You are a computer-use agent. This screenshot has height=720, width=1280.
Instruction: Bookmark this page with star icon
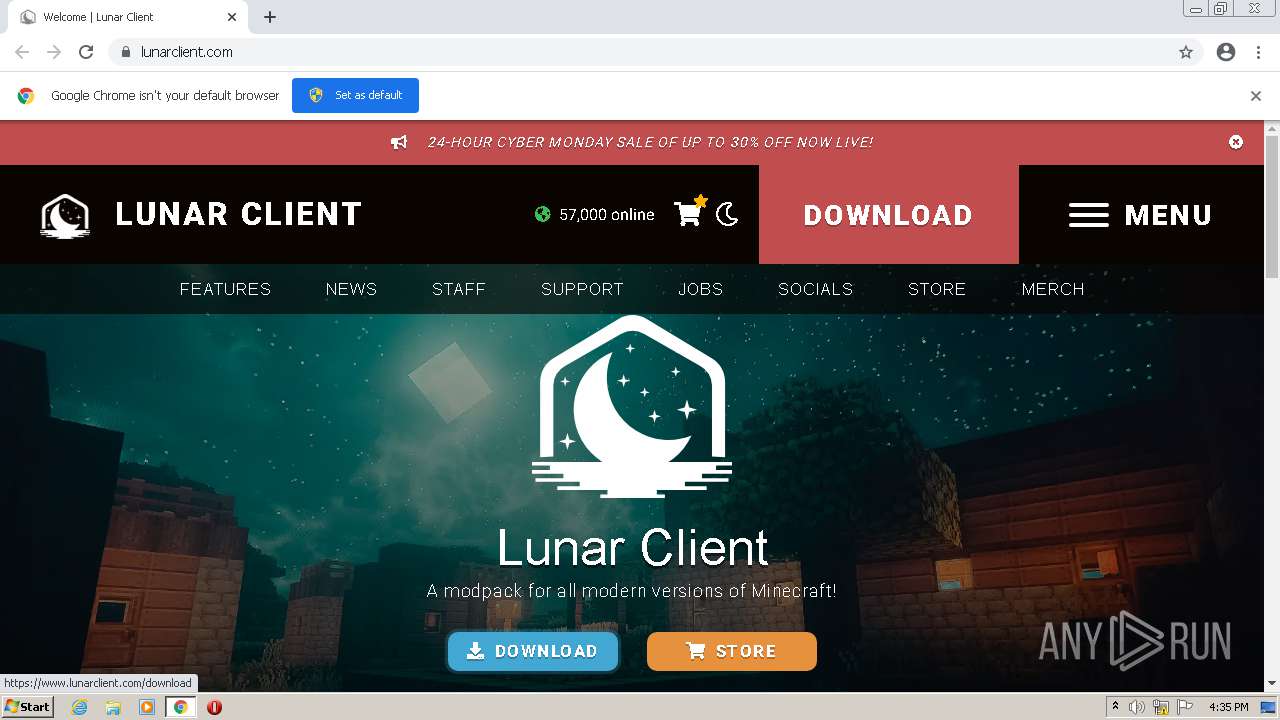click(x=1186, y=52)
